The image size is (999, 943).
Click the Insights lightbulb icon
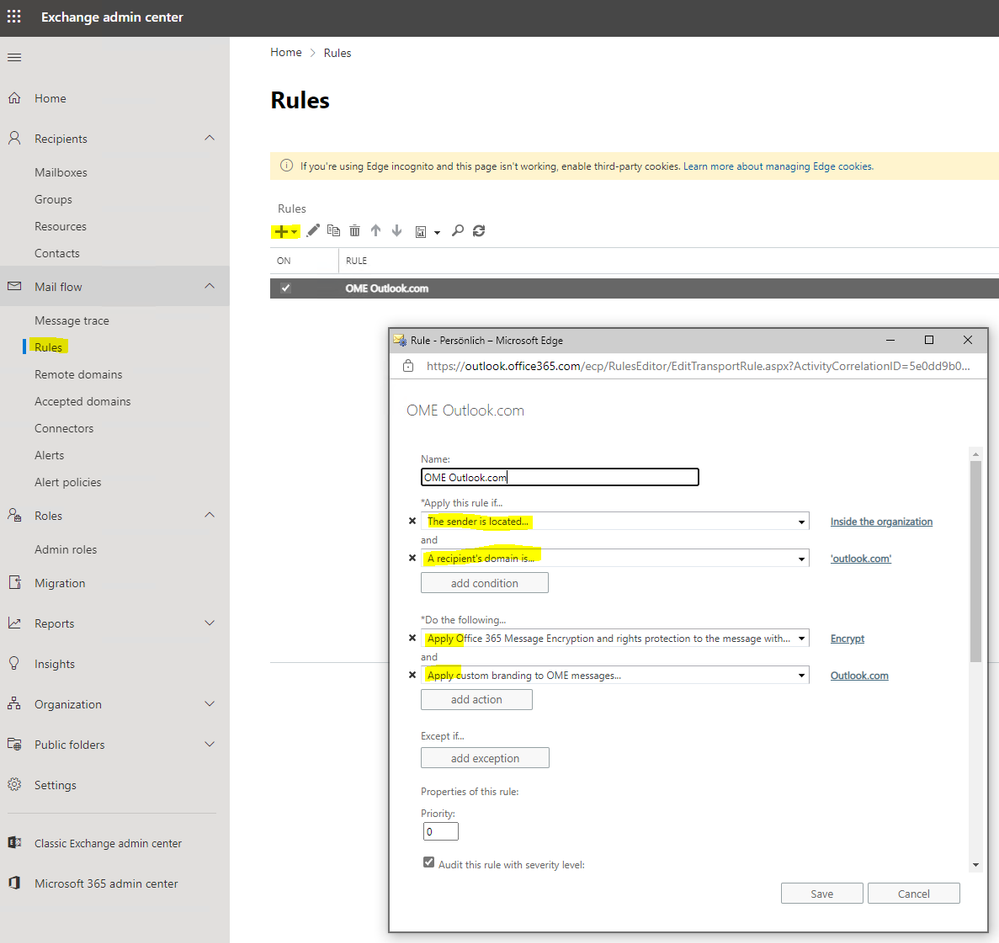coord(14,663)
